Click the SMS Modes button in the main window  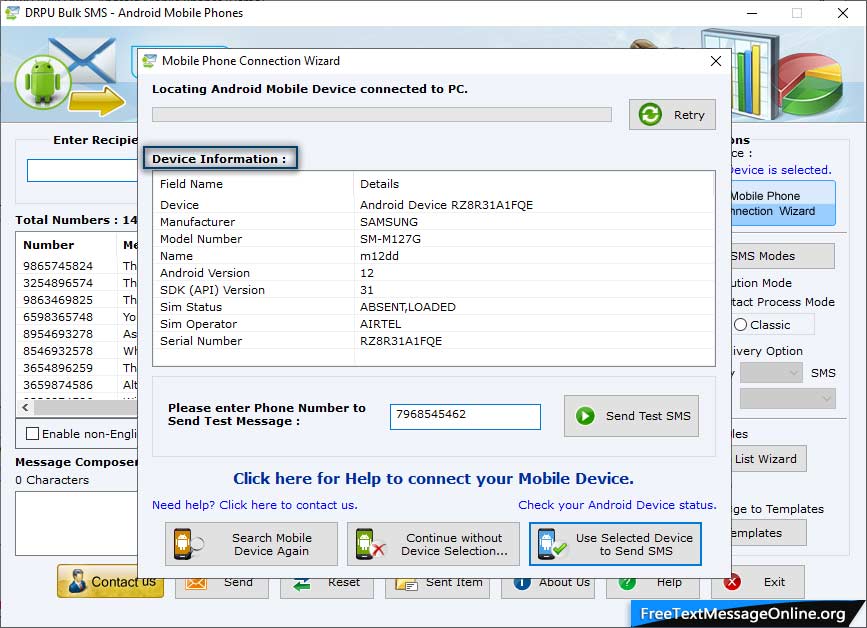point(782,256)
